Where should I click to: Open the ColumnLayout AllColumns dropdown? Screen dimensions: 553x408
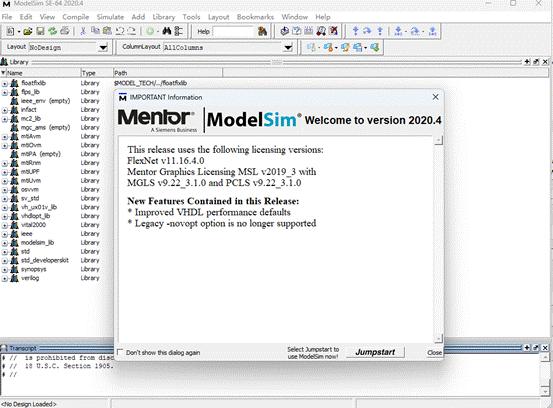coord(288,47)
